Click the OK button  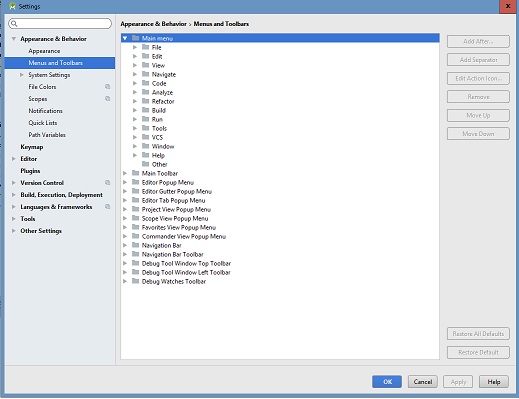click(x=387, y=382)
